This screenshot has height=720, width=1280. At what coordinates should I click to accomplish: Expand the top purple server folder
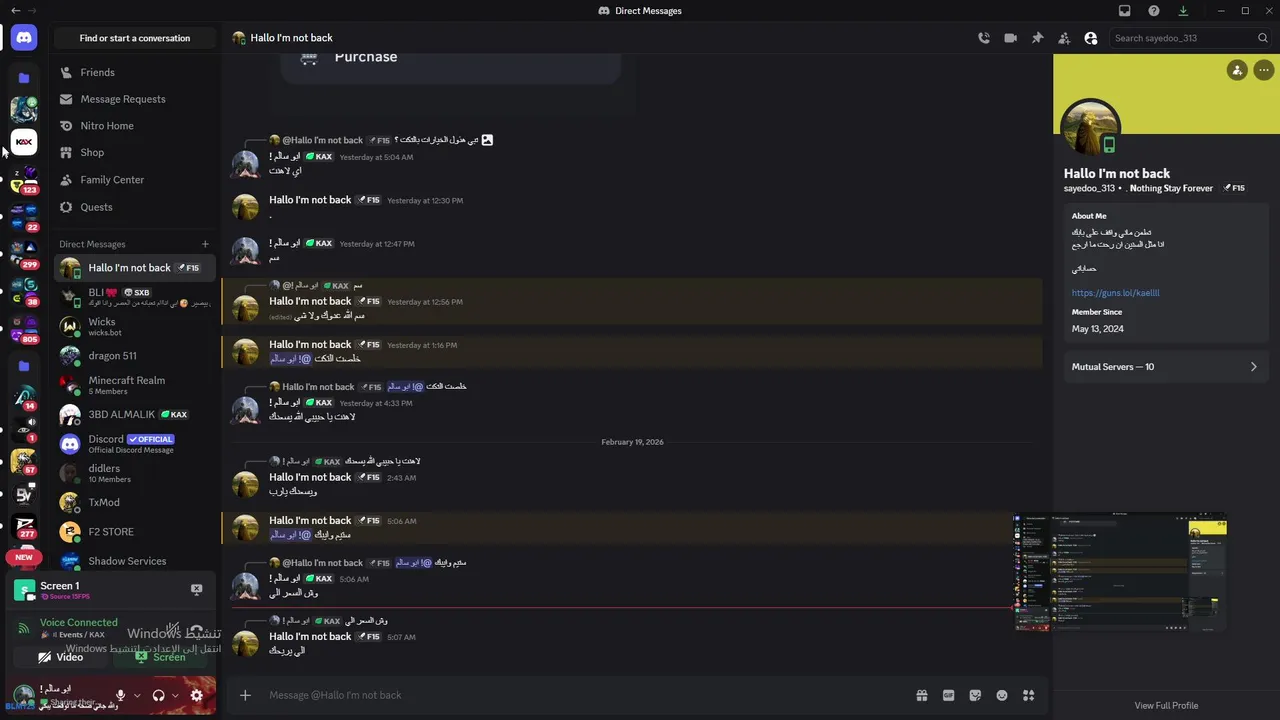[24, 77]
